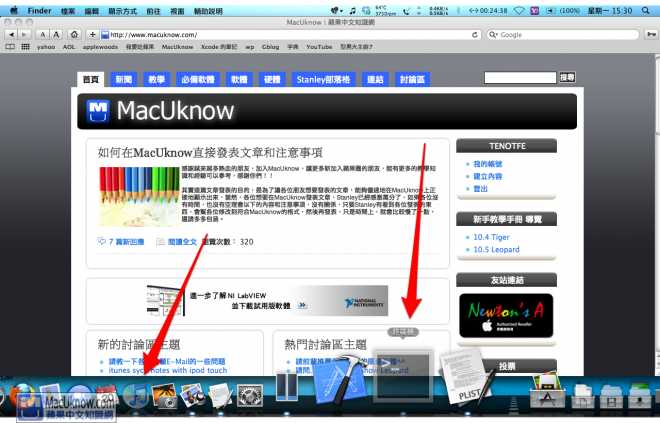Open the NI LabVIEW banner ad
660x423 pixels.
click(267, 301)
